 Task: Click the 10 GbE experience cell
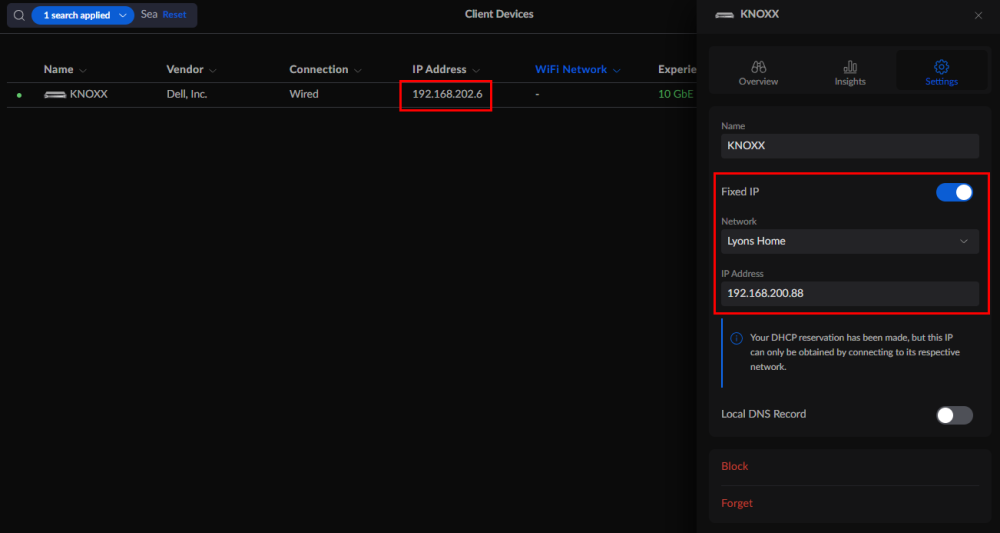pyautogui.click(x=675, y=94)
